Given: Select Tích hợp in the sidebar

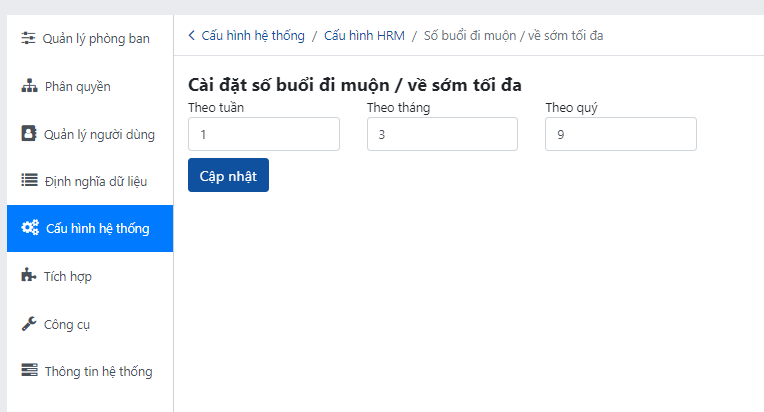Looking at the screenshot, I should (x=90, y=276).
